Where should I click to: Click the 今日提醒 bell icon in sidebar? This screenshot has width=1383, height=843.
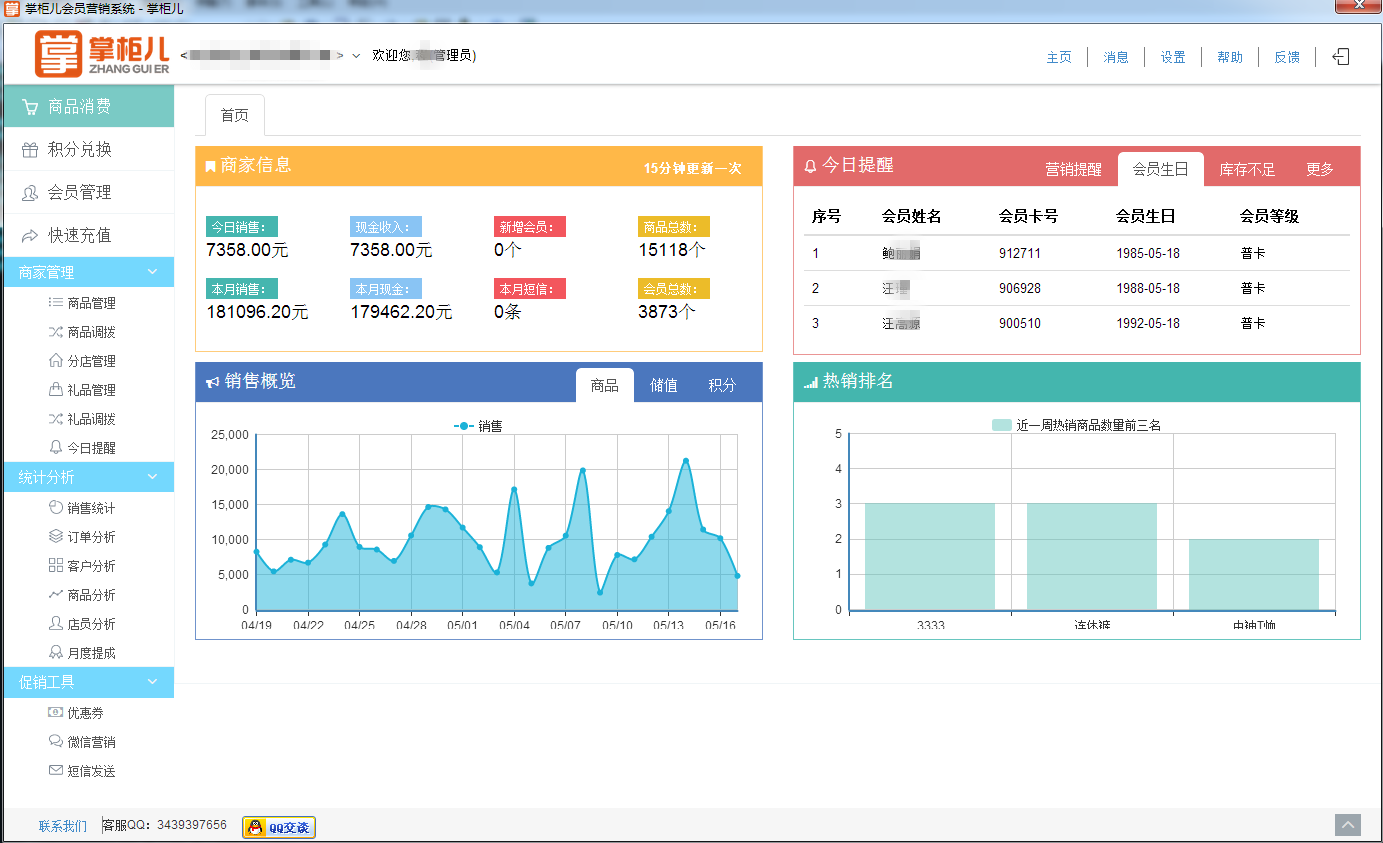[x=55, y=447]
